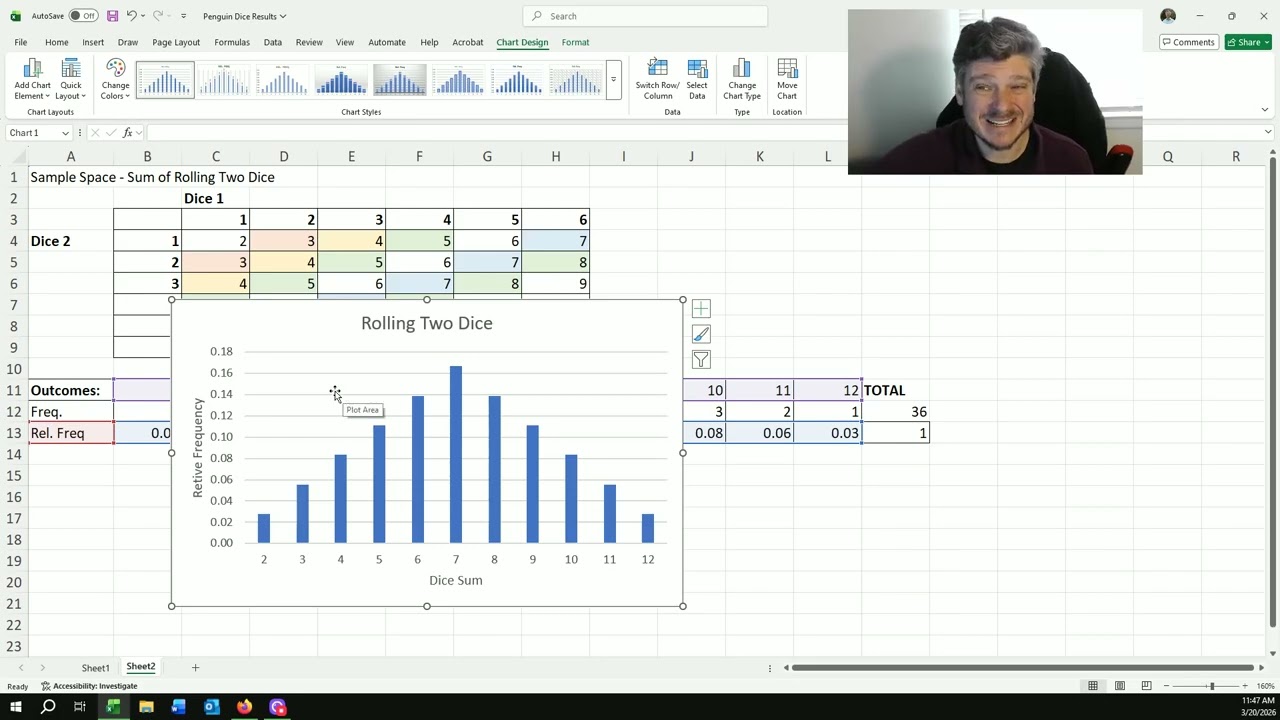Select the fifth dark-gradient chart style thumbnail
Viewport: 1280px width, 720px height.
[x=400, y=80]
